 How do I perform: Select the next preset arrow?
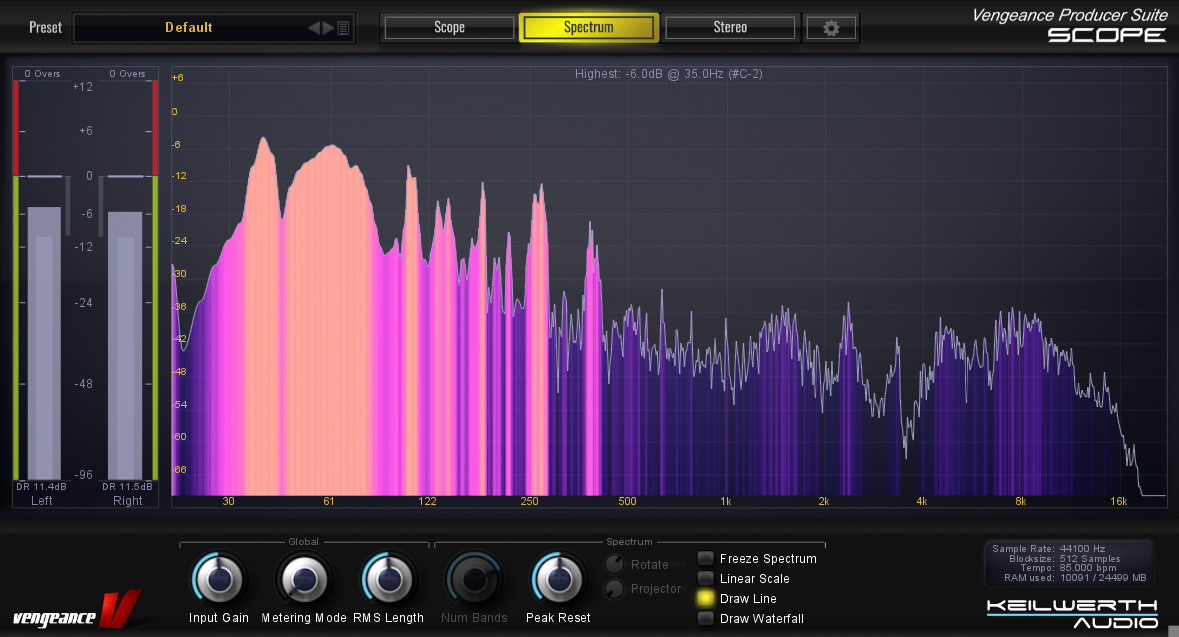tap(329, 28)
